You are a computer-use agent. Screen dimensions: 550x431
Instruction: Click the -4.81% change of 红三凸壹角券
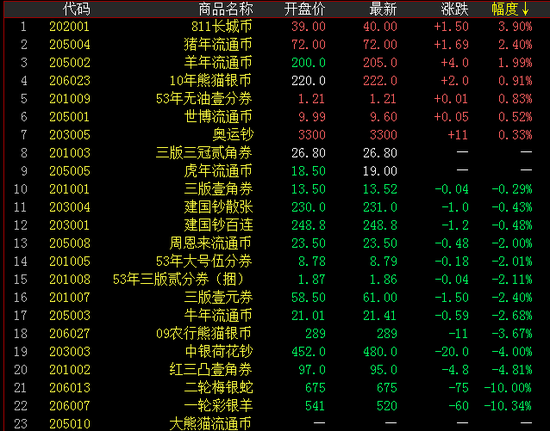tap(511, 370)
